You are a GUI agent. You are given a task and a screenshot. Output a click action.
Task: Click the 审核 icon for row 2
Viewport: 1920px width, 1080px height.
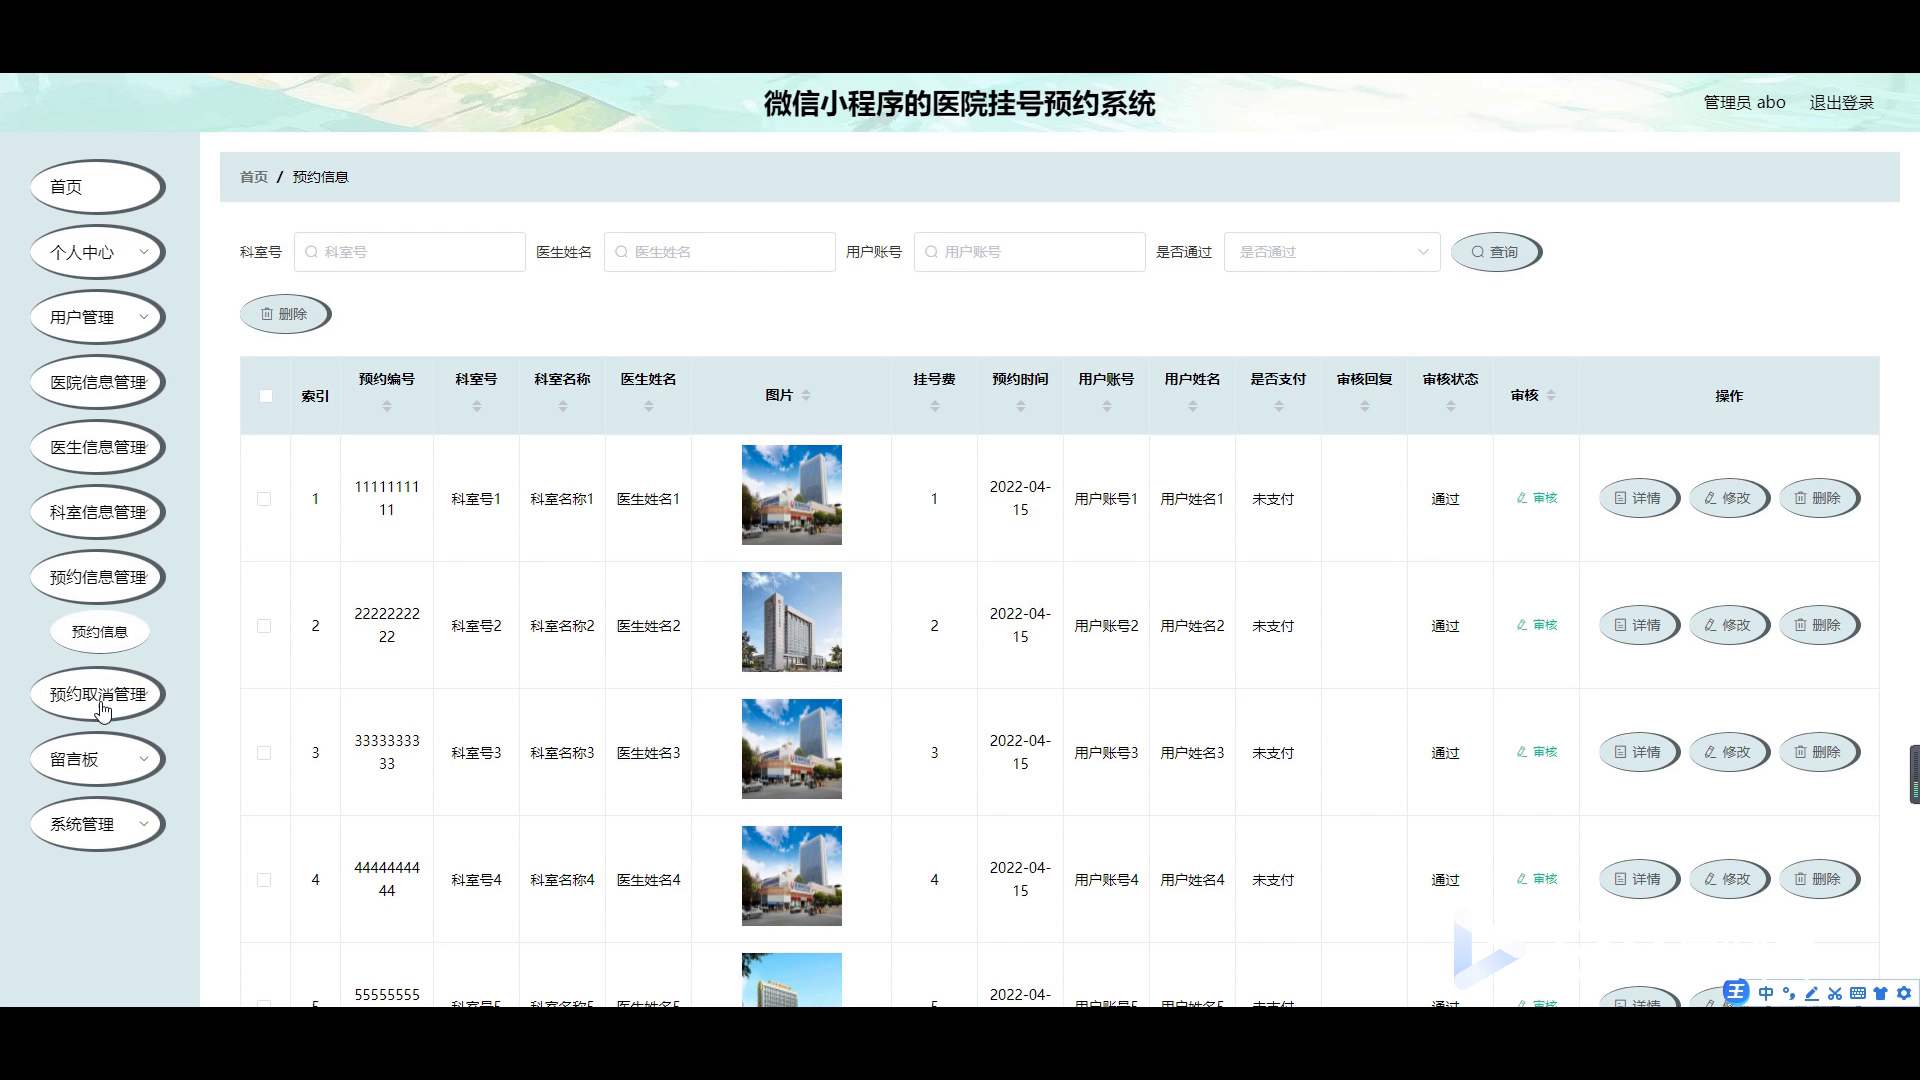click(x=1536, y=625)
